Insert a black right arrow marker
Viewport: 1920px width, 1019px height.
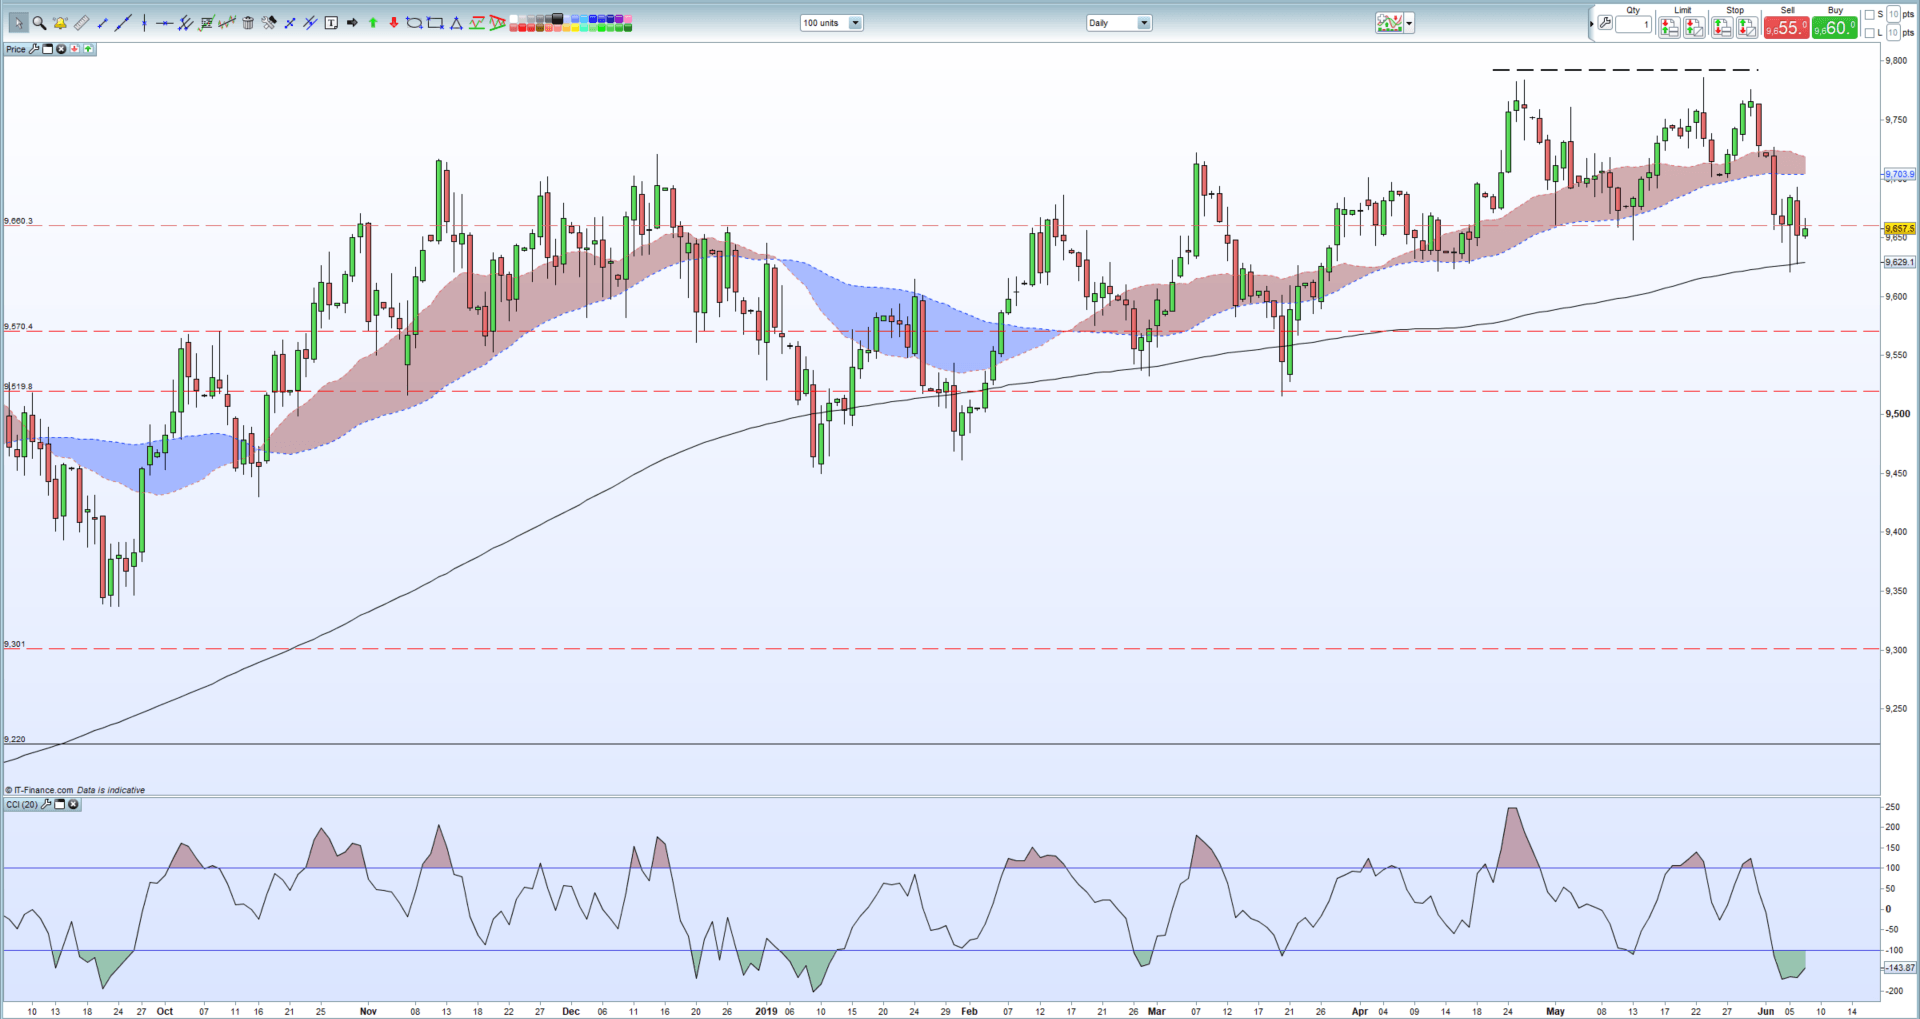pos(352,23)
